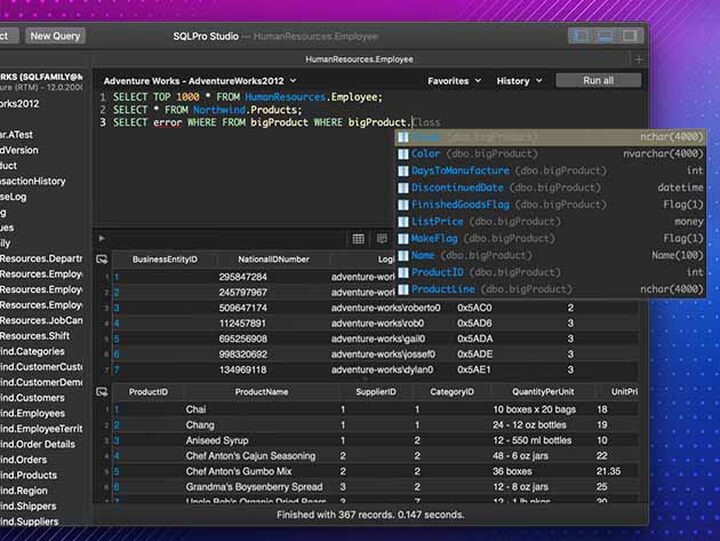
Task: Click the export icon beside ProductID header
Action: 102,392
